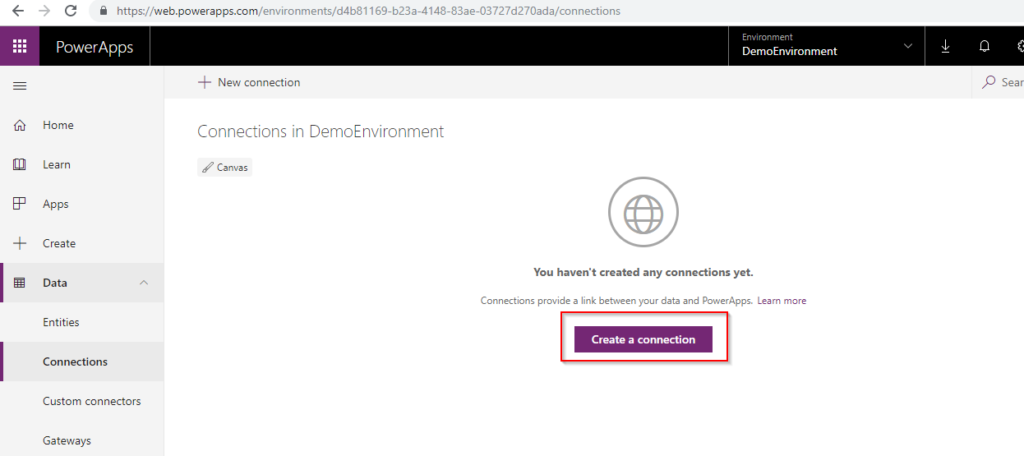Click the plus icon beside New connection
The image size is (1024, 456).
(x=204, y=82)
